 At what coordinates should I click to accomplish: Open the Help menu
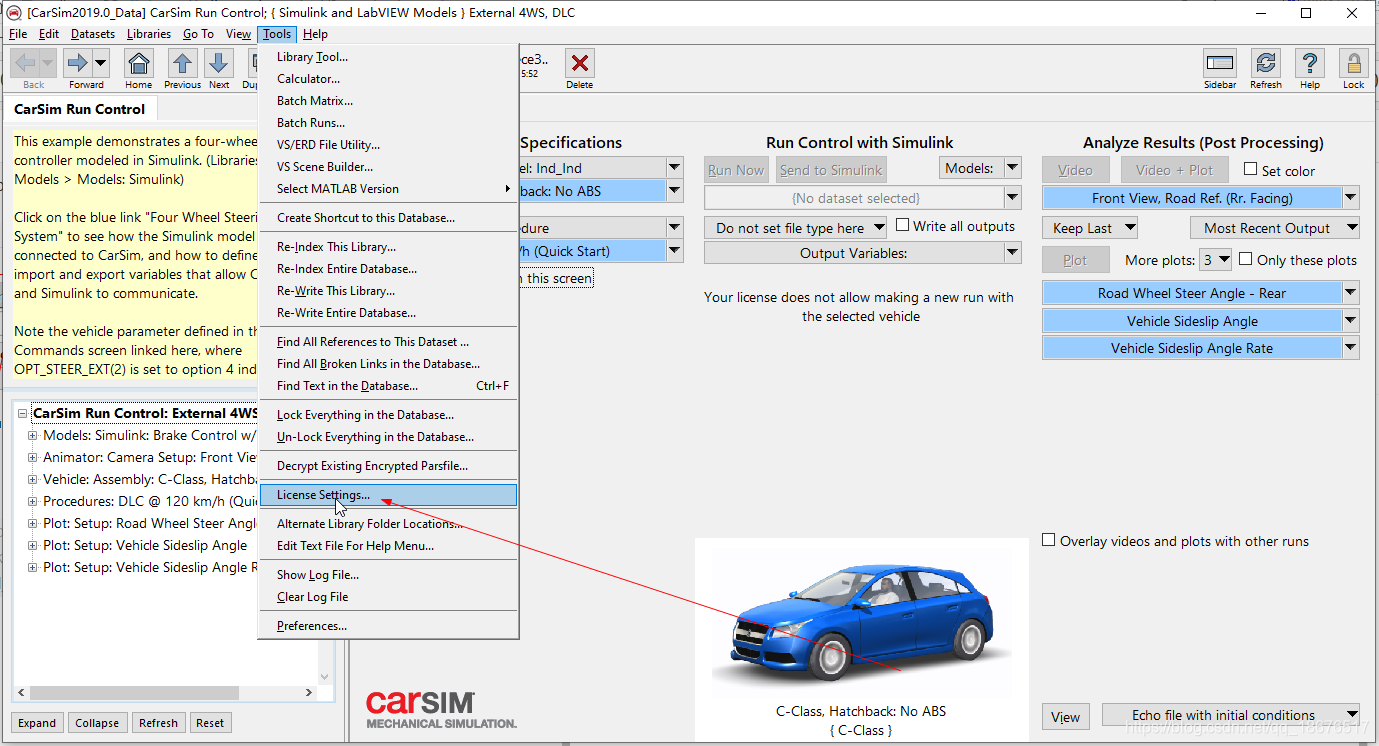(315, 34)
